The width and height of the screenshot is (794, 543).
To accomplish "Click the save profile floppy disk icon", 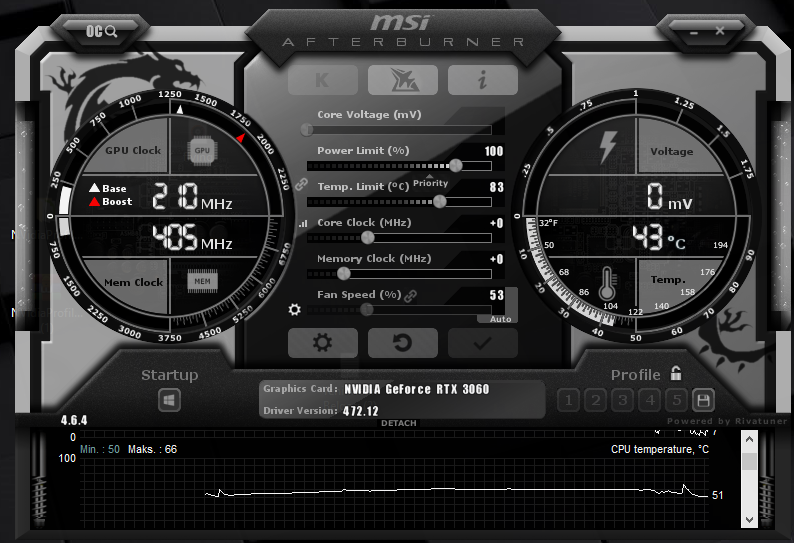I will pyautogui.click(x=703, y=401).
